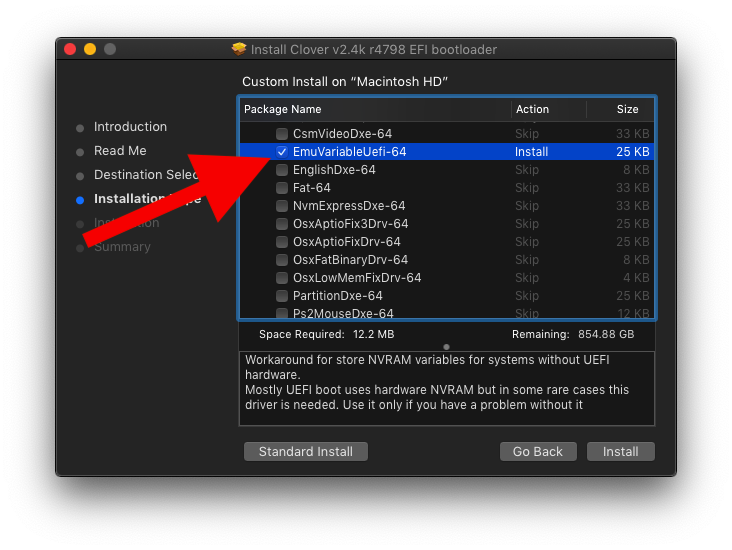This screenshot has height=550, width=732.
Task: Click the Space Required 12.2 MB value
Action: tap(373, 334)
